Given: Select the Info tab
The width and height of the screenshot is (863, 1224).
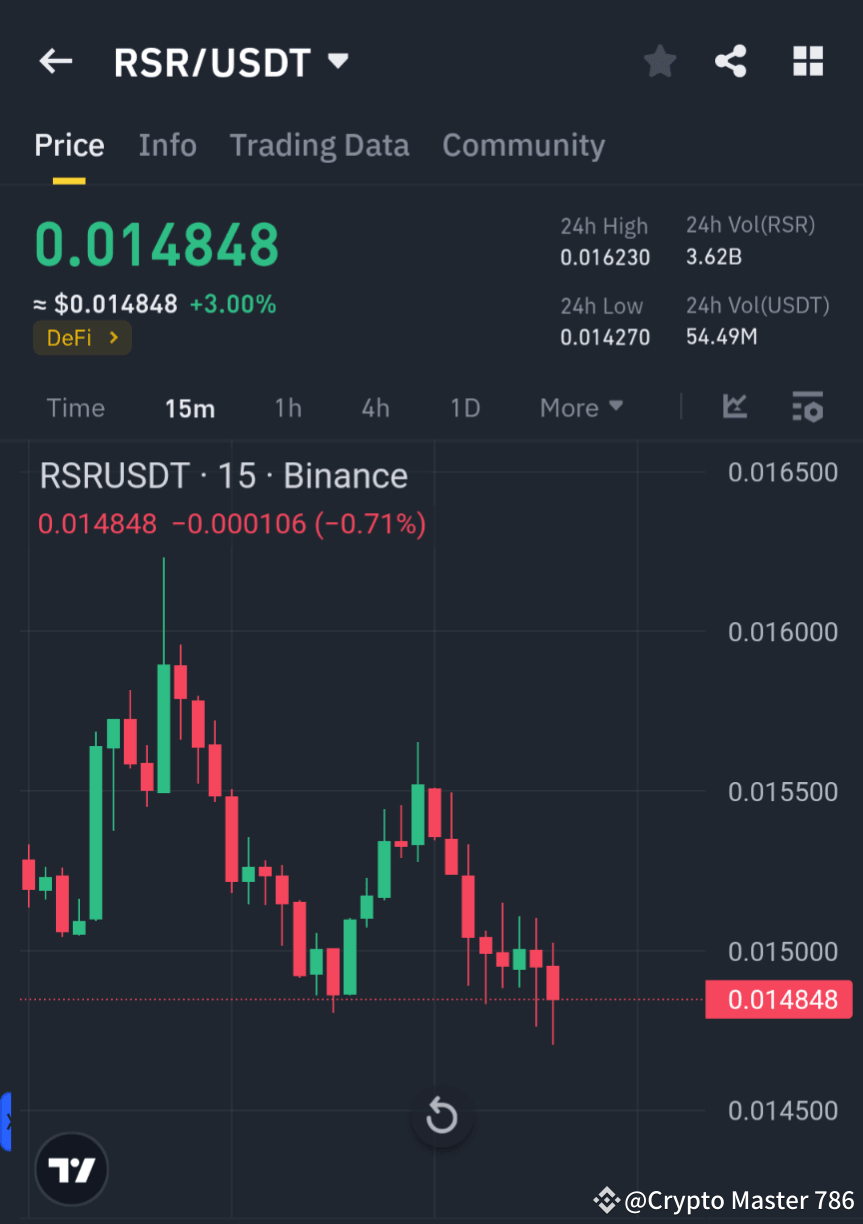Looking at the screenshot, I should coord(167,145).
